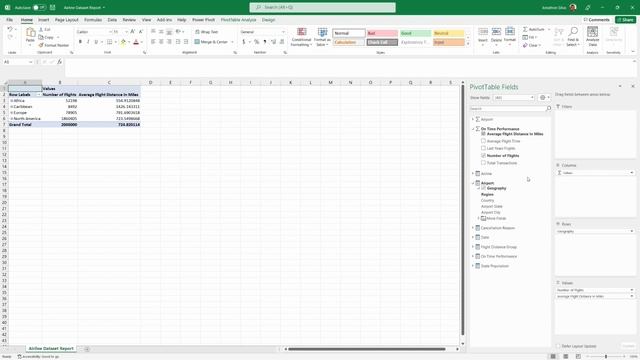The image size is (640, 360).
Task: Open the Borders button
Action: coord(109,42)
